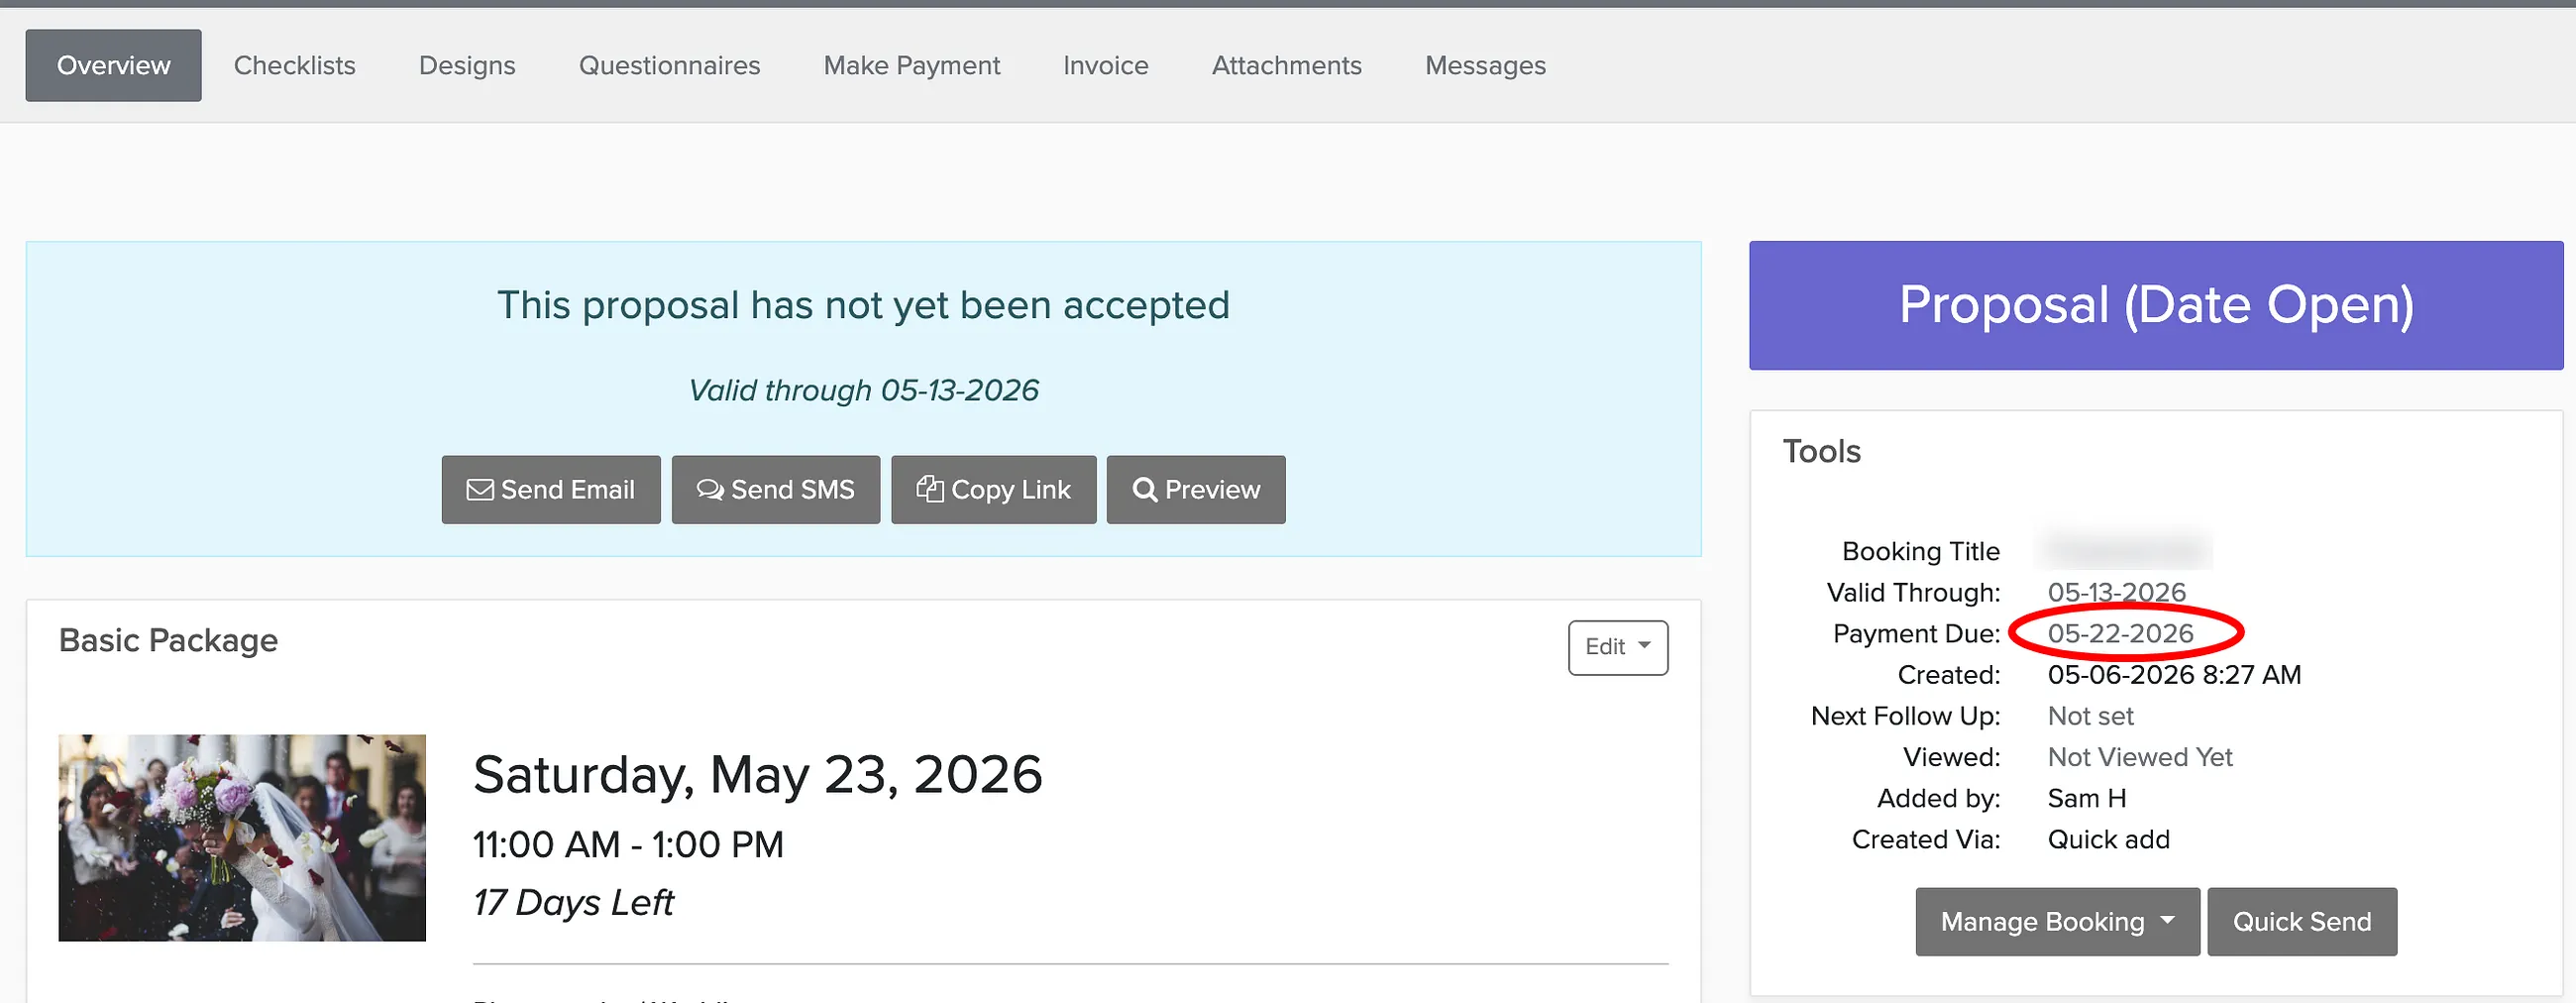Set the Next Follow Up value
The width and height of the screenshot is (2576, 1003).
pyautogui.click(x=2090, y=717)
